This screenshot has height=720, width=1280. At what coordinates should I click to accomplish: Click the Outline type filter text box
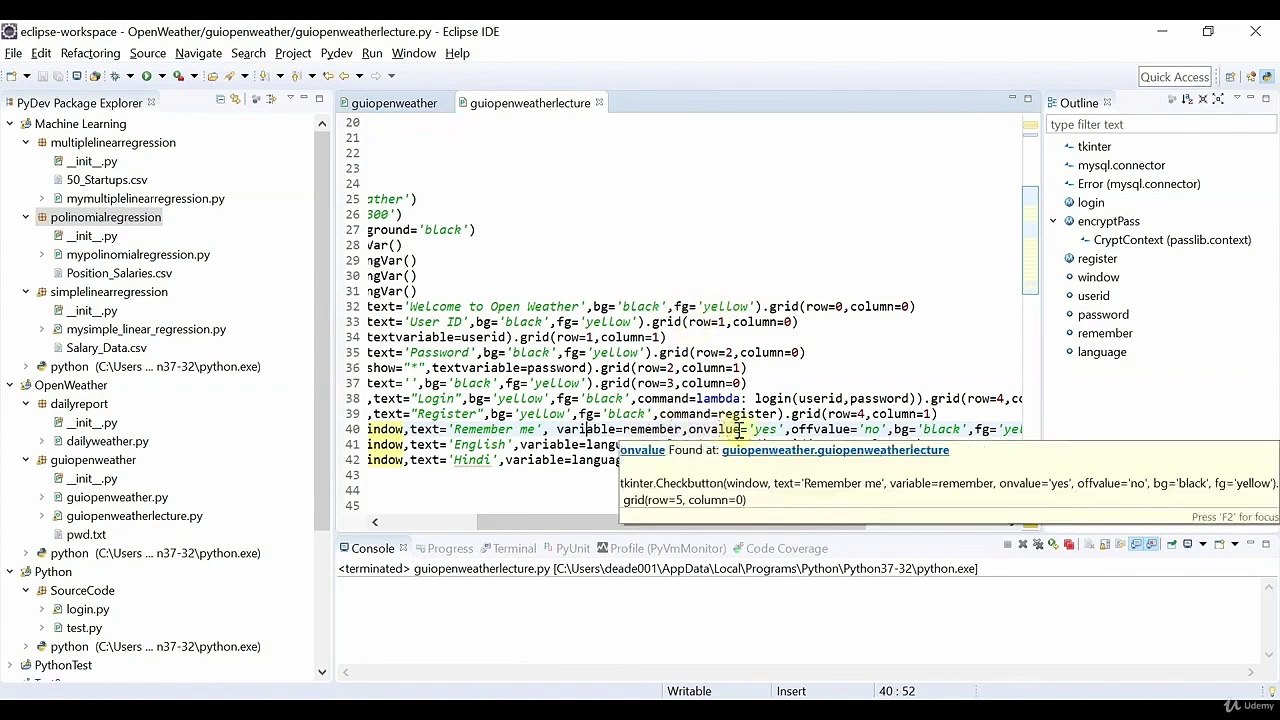(1162, 125)
